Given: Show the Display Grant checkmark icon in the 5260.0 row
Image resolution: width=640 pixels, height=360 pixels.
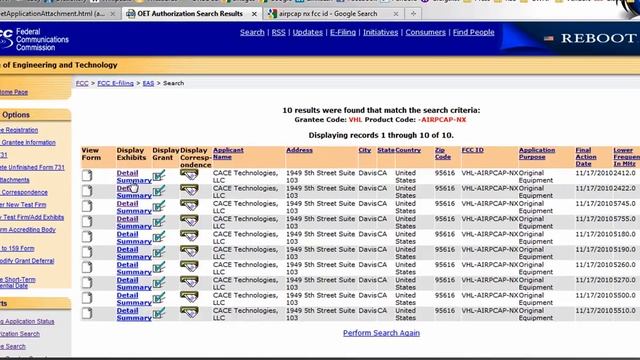Looking at the screenshot, I should [159, 267].
